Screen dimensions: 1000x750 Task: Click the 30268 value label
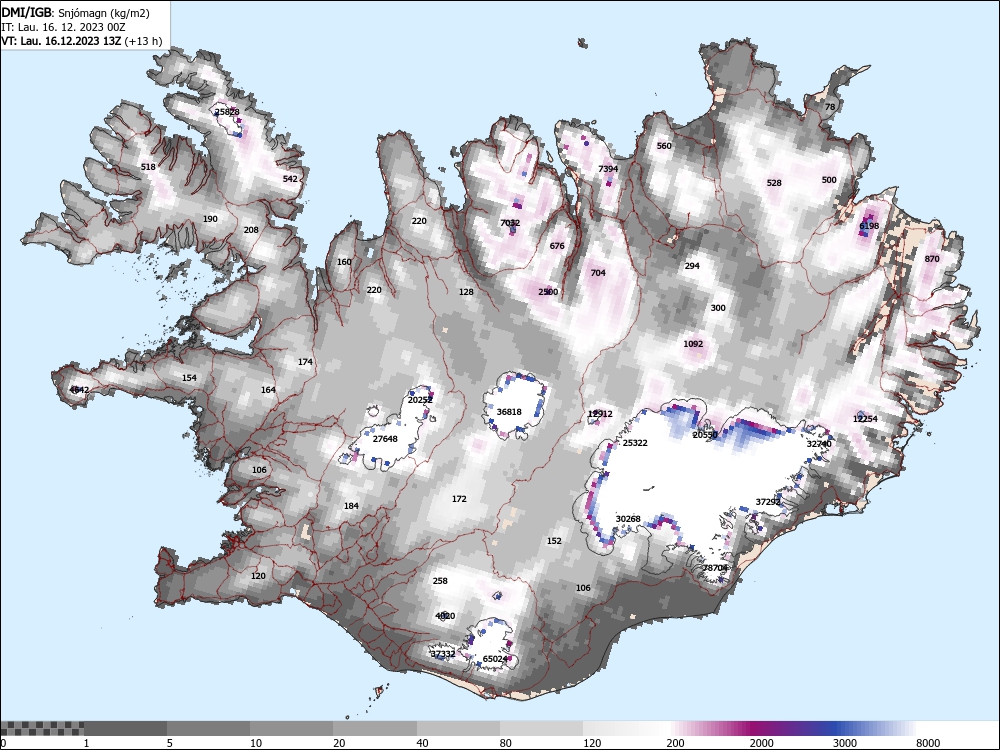628,519
